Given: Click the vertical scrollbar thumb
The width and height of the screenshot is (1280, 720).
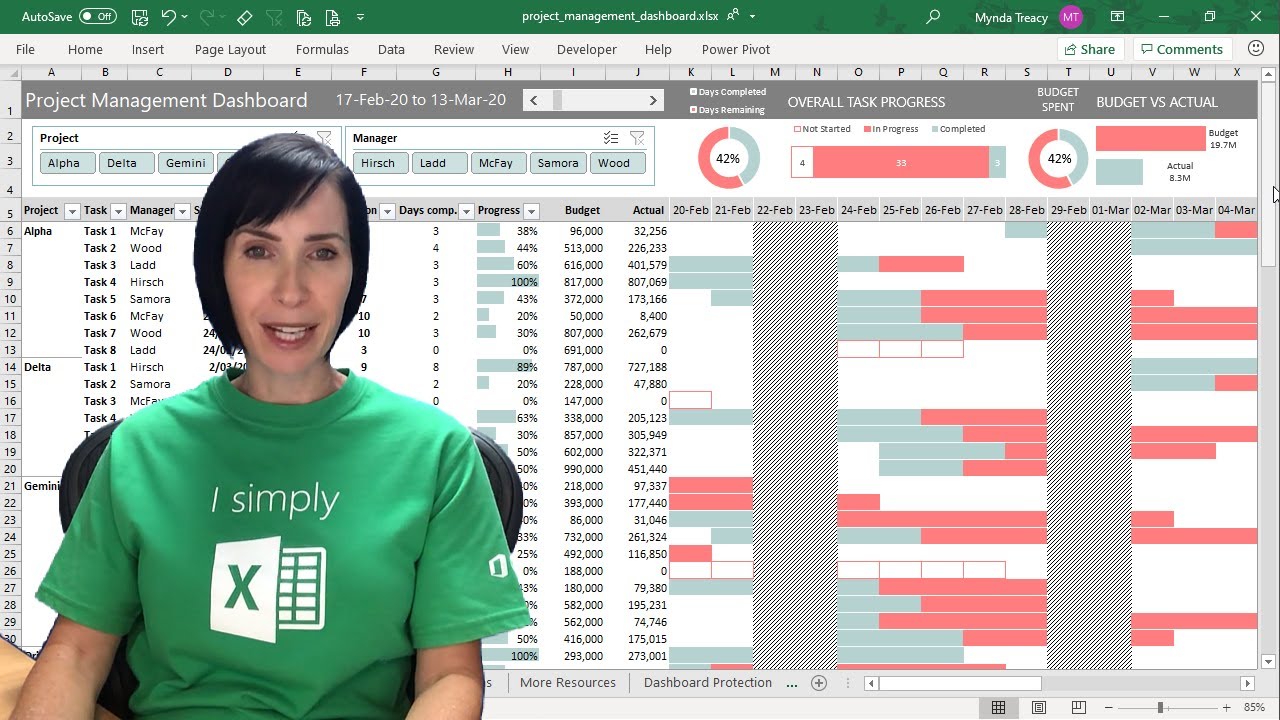Looking at the screenshot, I should pos(1269,175).
